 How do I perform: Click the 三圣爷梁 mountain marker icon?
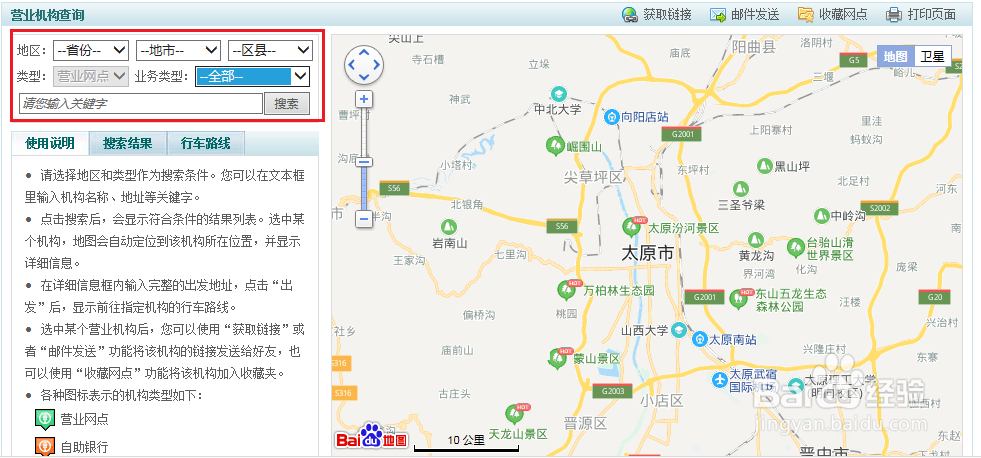click(741, 188)
